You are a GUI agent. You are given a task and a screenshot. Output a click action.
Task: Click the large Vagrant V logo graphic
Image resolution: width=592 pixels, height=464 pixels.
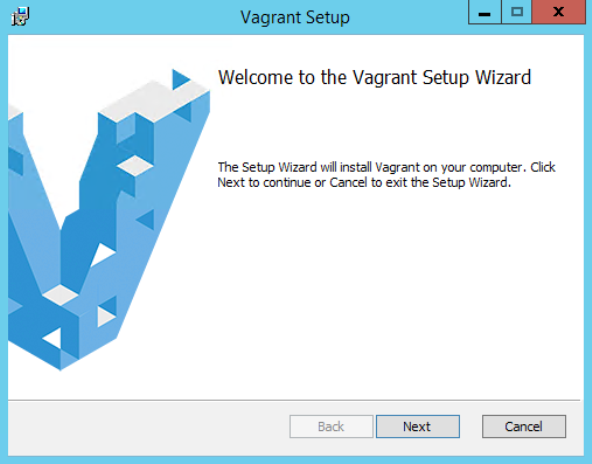(109, 219)
